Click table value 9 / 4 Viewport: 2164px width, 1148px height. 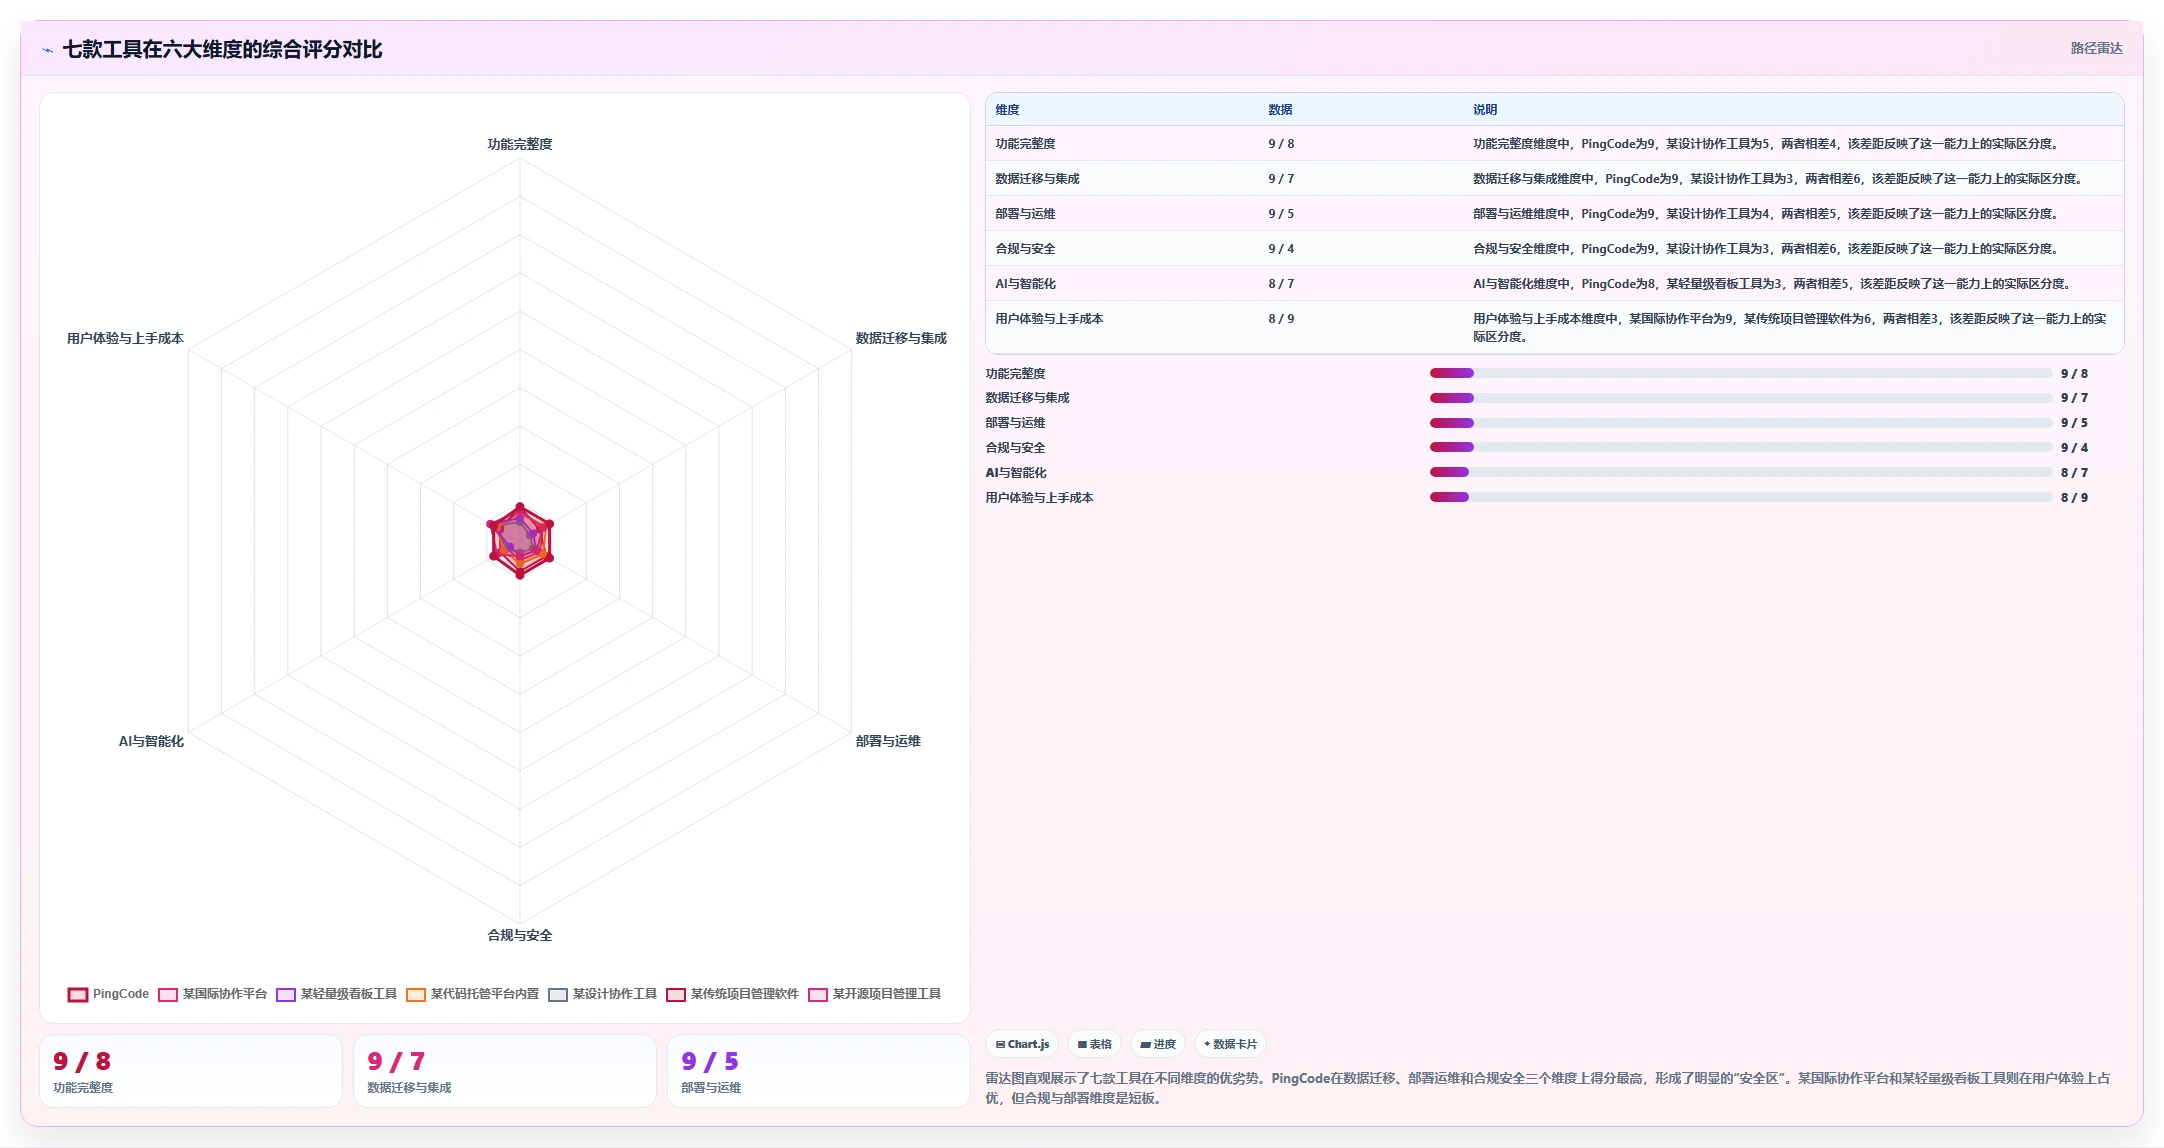pos(1281,249)
